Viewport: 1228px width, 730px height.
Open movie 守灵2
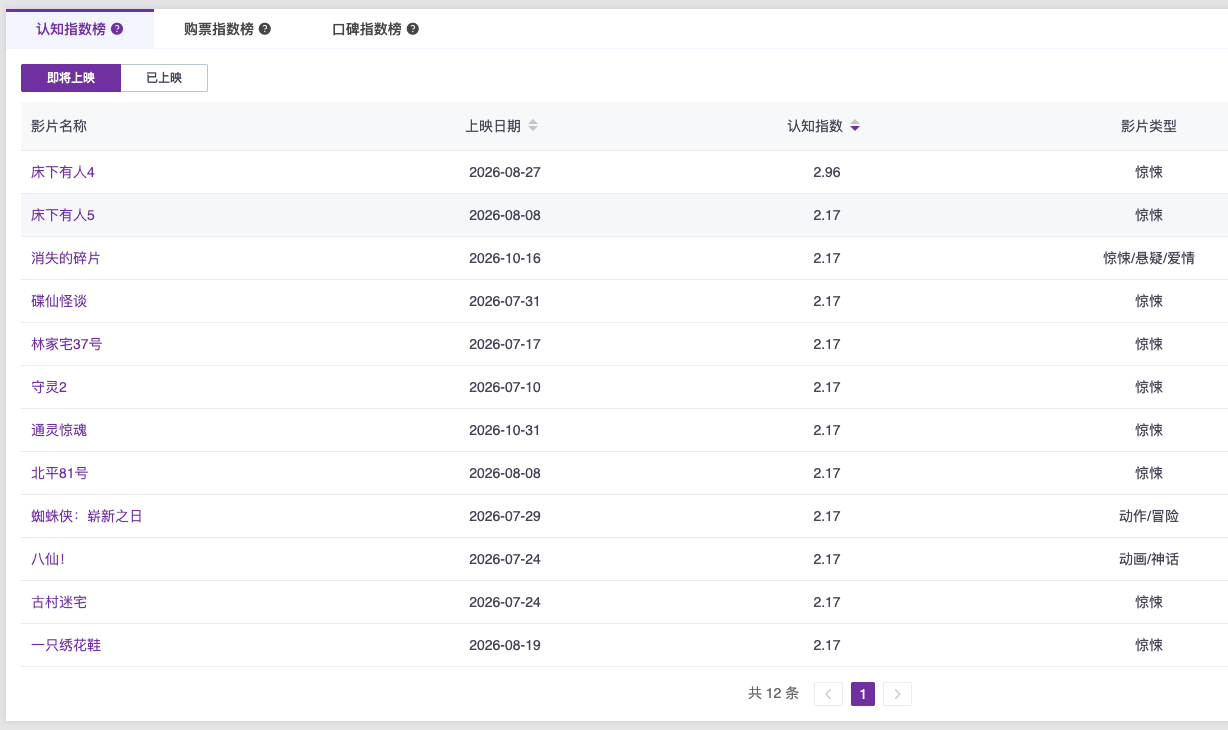coord(49,387)
